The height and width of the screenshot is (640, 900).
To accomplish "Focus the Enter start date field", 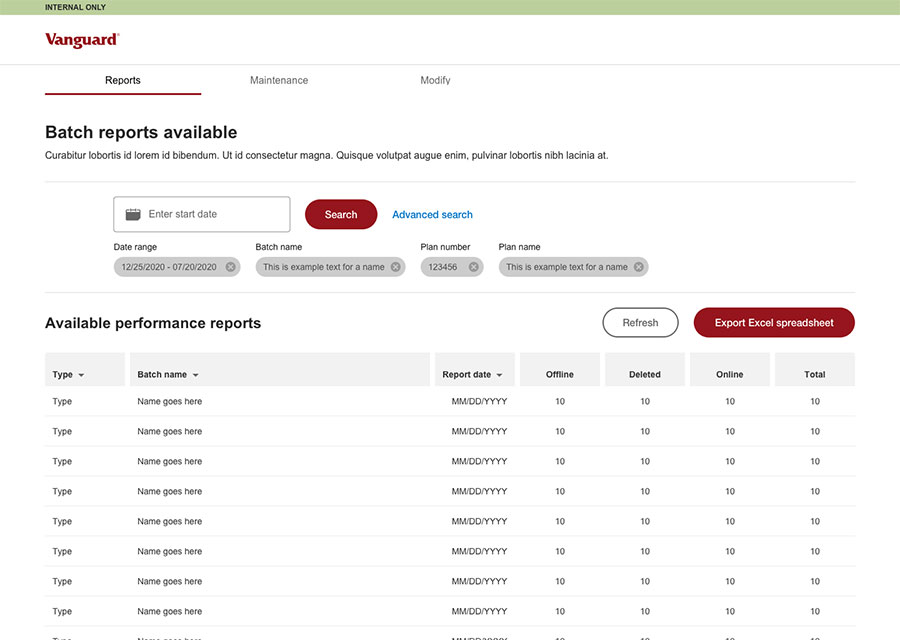I will pos(201,214).
